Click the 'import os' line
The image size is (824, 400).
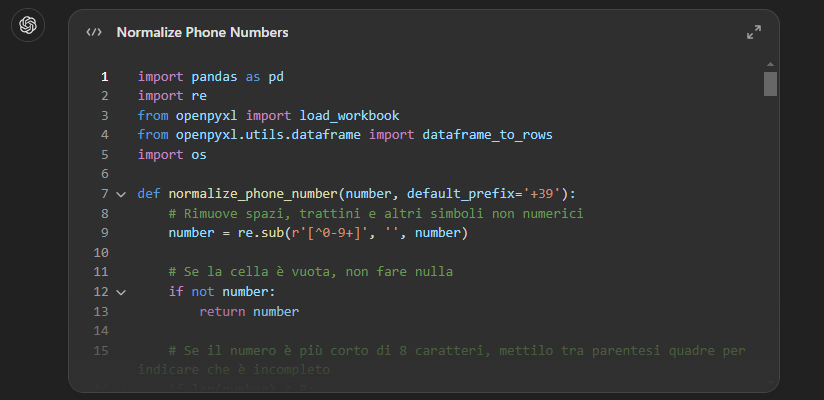(172, 155)
